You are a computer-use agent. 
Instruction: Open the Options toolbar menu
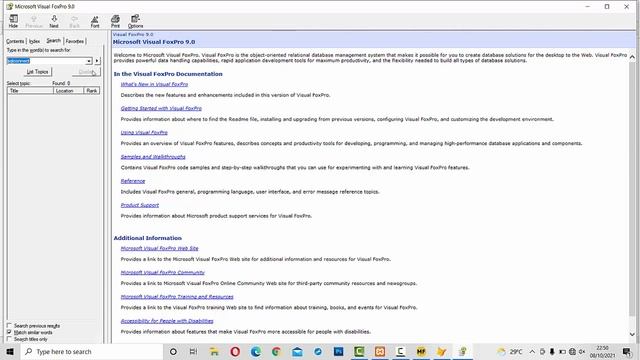tap(136, 21)
